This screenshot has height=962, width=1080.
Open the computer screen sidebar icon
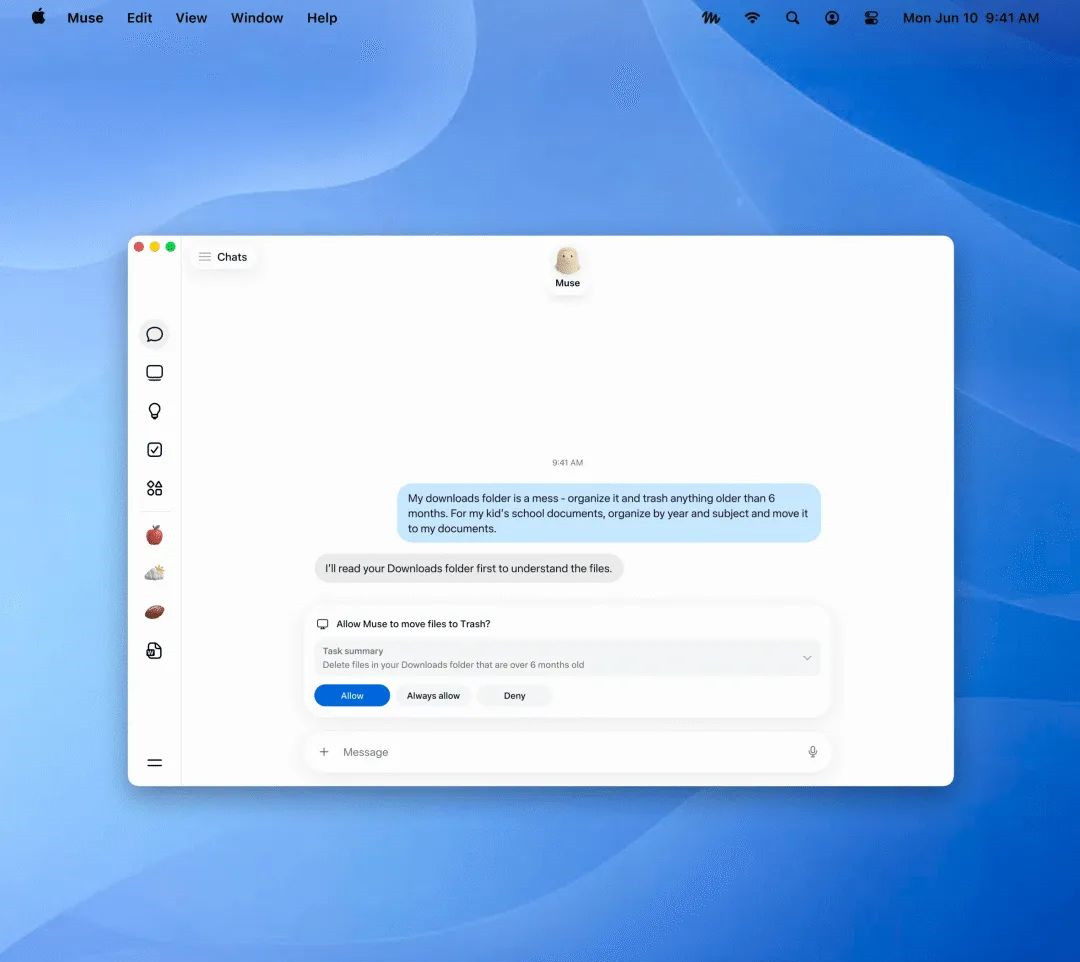click(154, 373)
